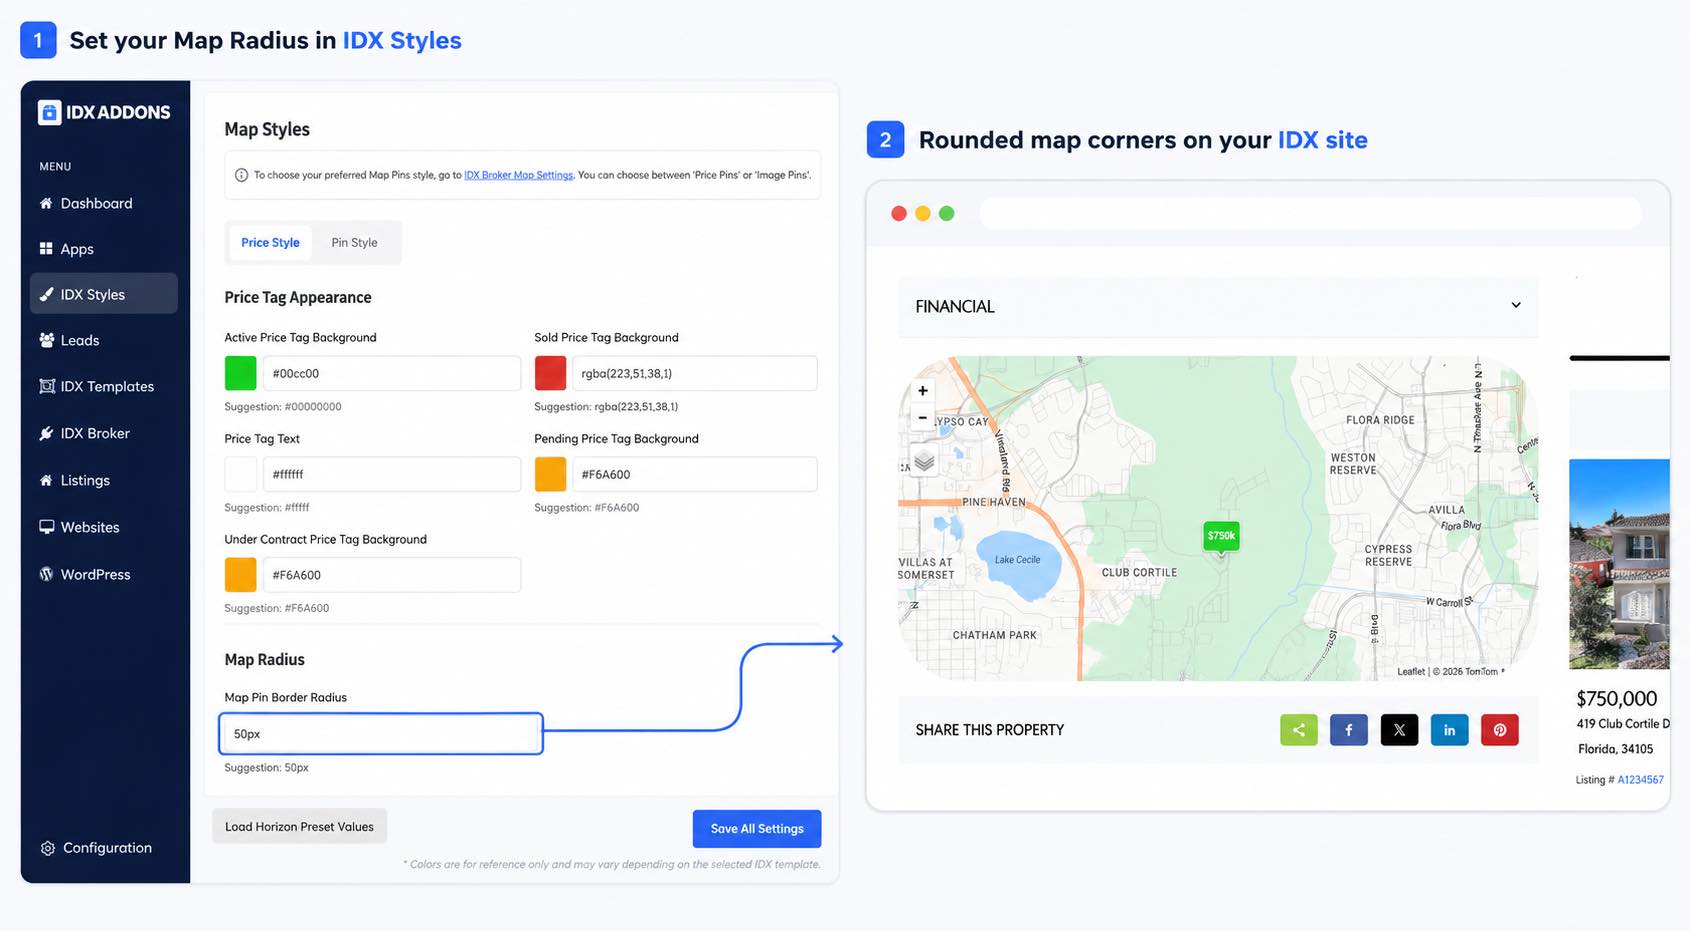This screenshot has width=1690, height=931.
Task: Click the "Florida, 34105" address line
Action: tap(1615, 749)
